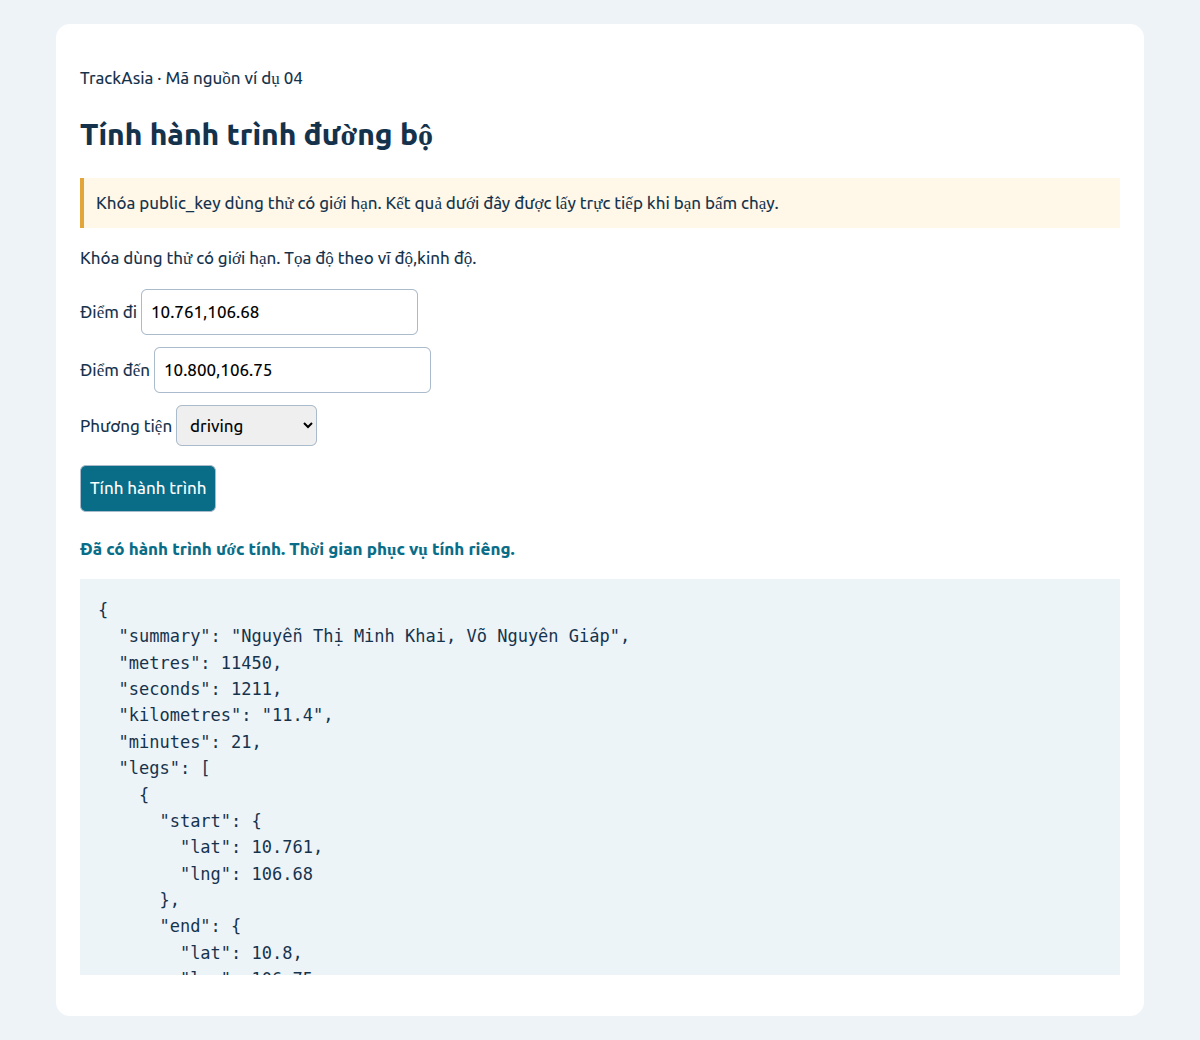
Task: Click the Phương tiện label
Action: (126, 426)
